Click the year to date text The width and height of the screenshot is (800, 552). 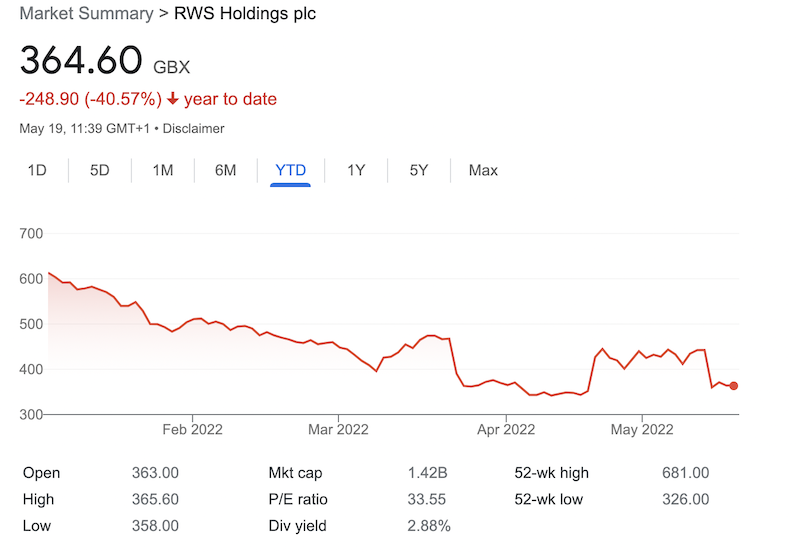(x=230, y=99)
